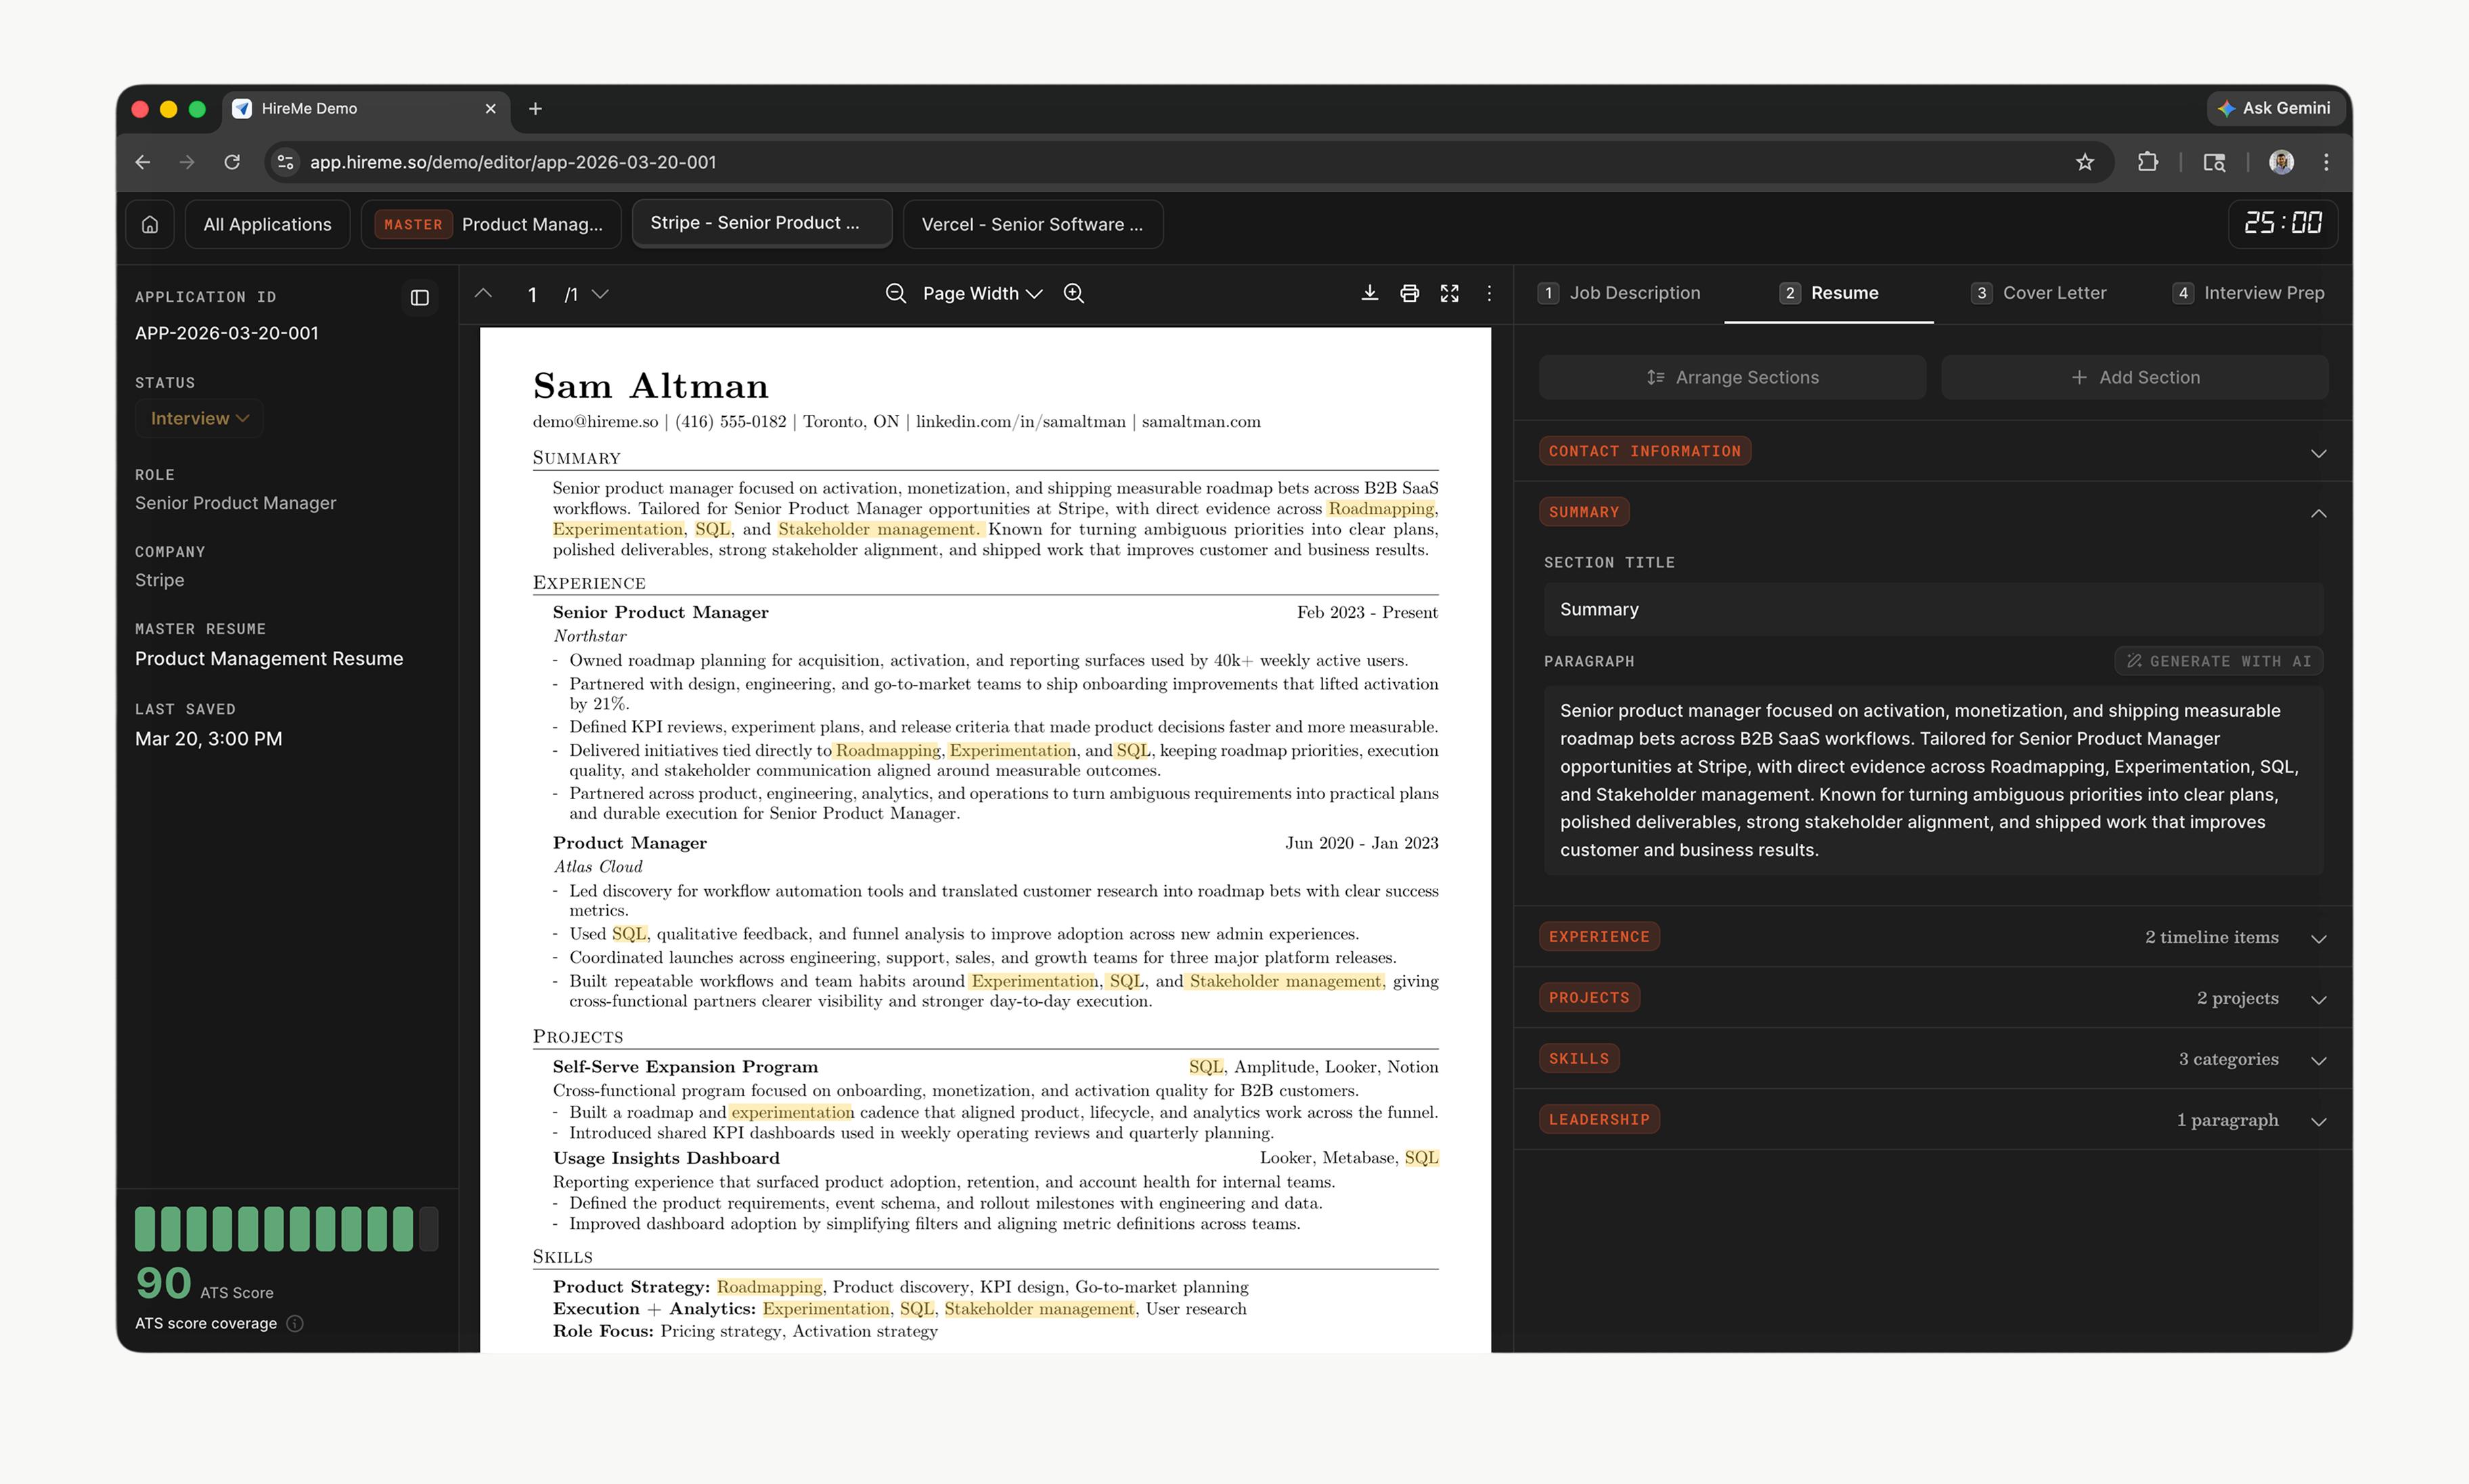Open the Stripe - Senior Product application tab
Image resolution: width=2469 pixels, height=1484 pixels.
(761, 223)
